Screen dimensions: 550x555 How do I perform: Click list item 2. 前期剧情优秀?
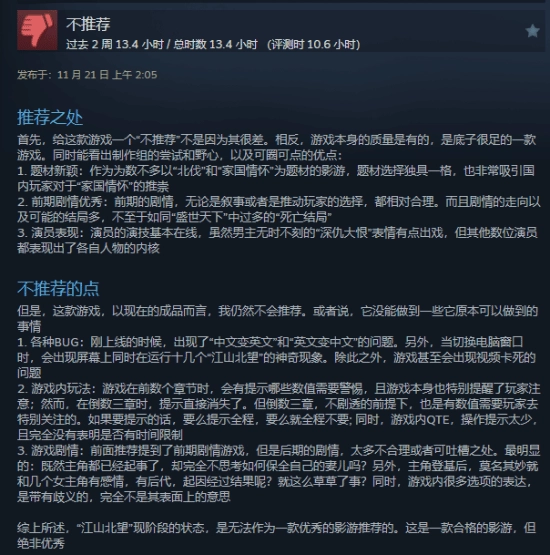(x=279, y=209)
